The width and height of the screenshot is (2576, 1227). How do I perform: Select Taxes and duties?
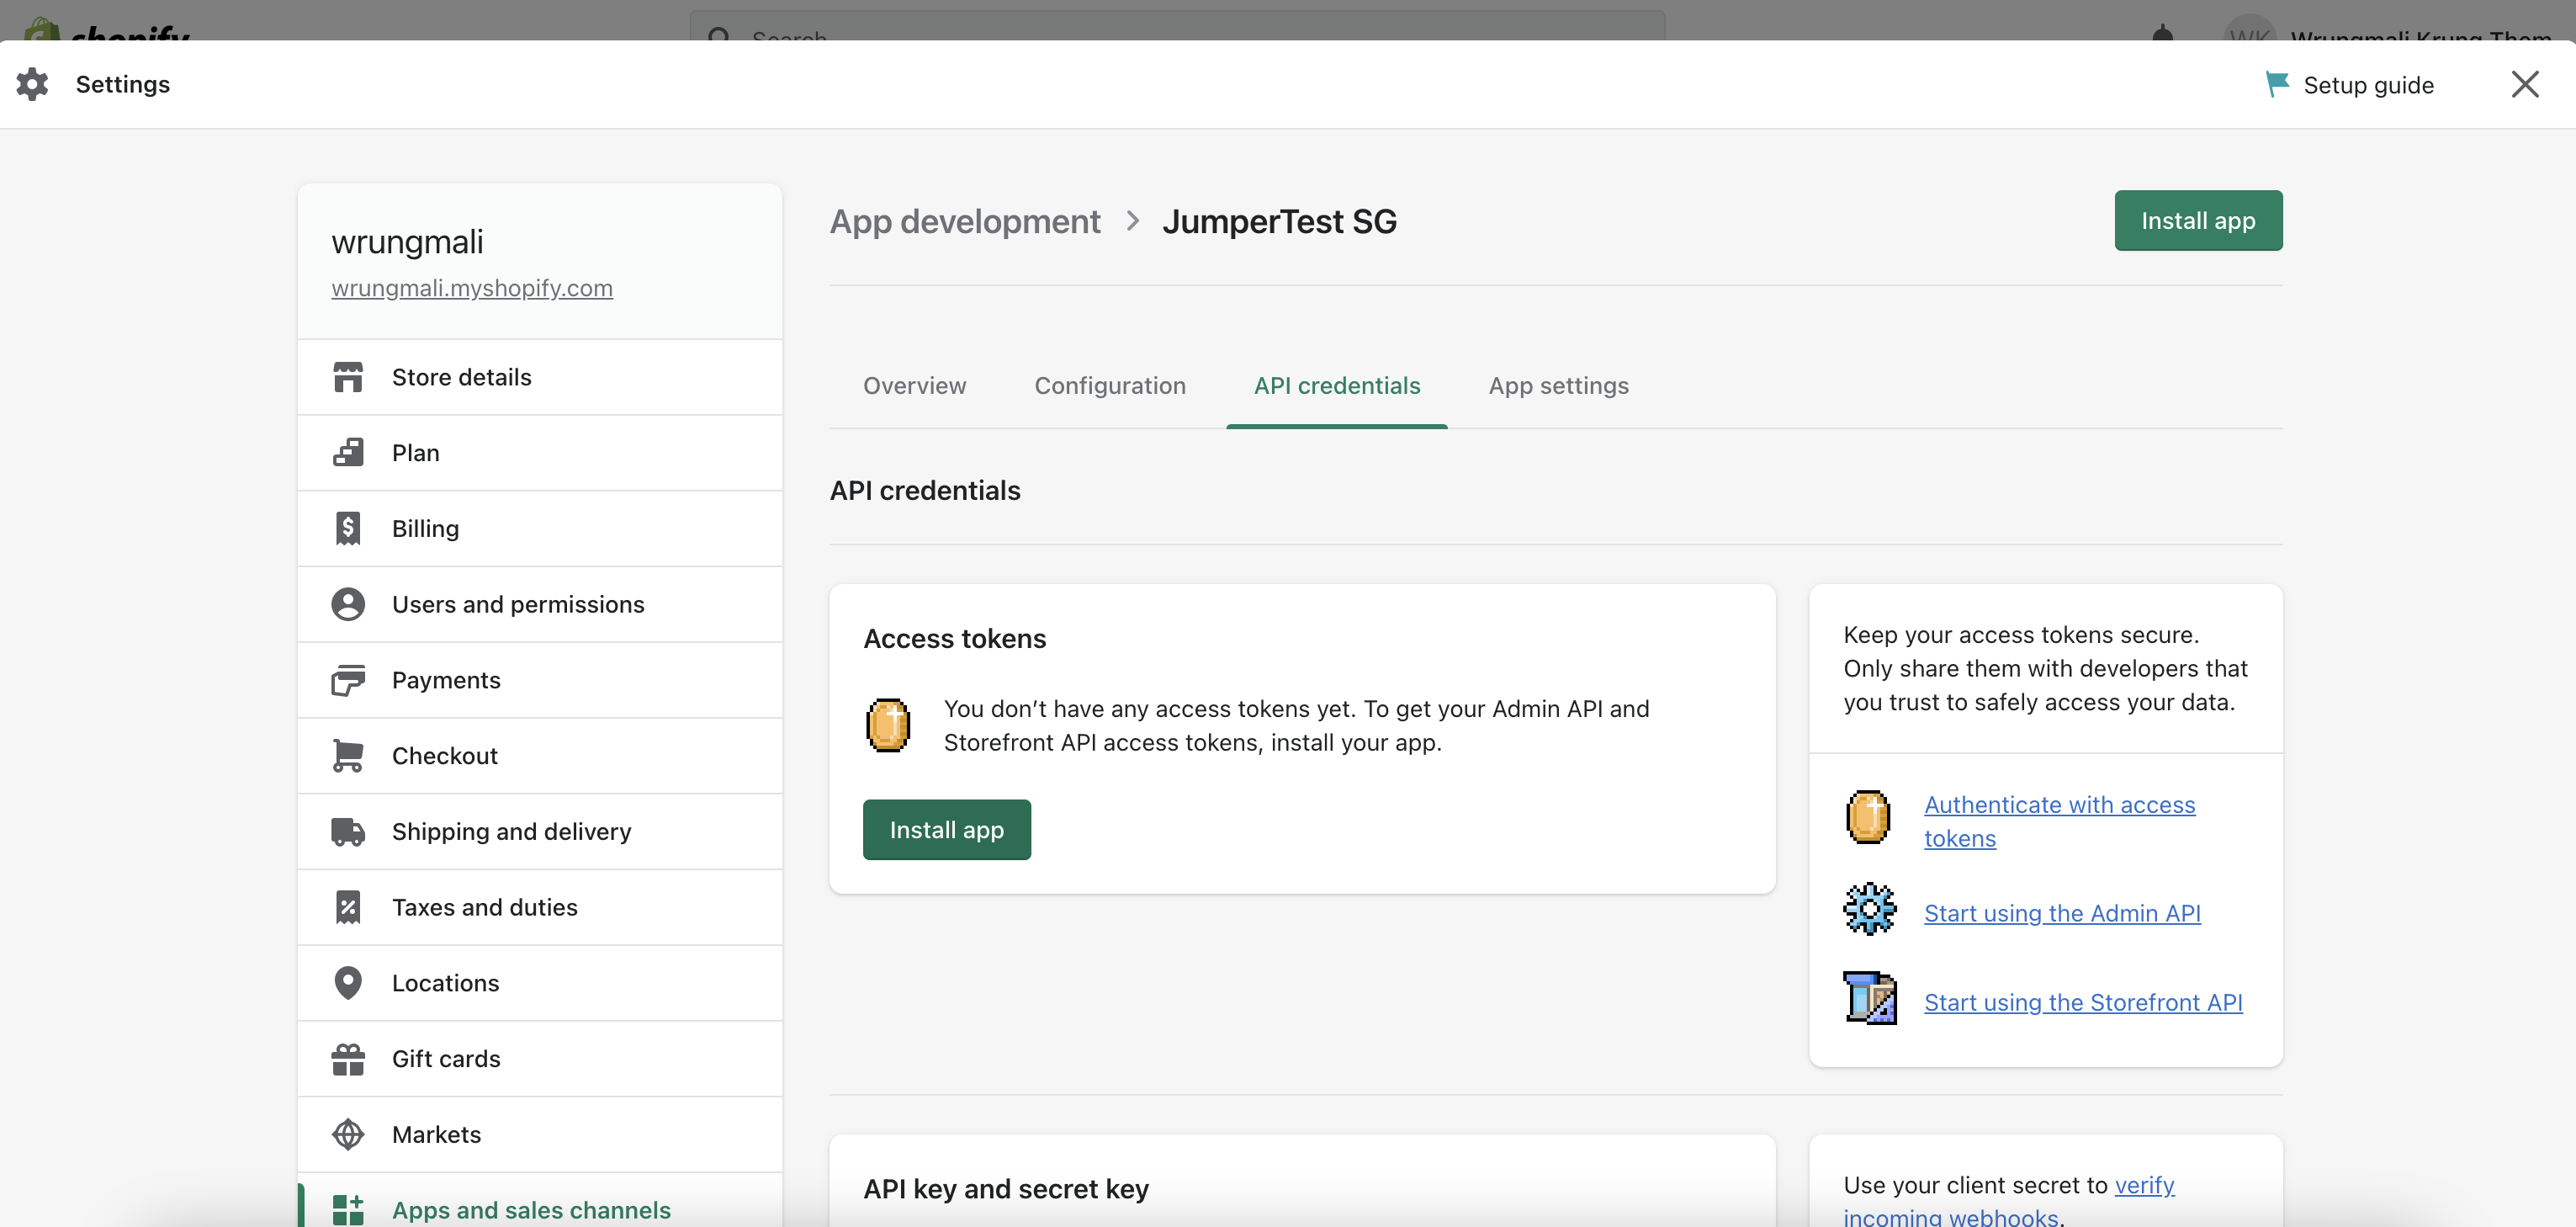pyautogui.click(x=540, y=907)
